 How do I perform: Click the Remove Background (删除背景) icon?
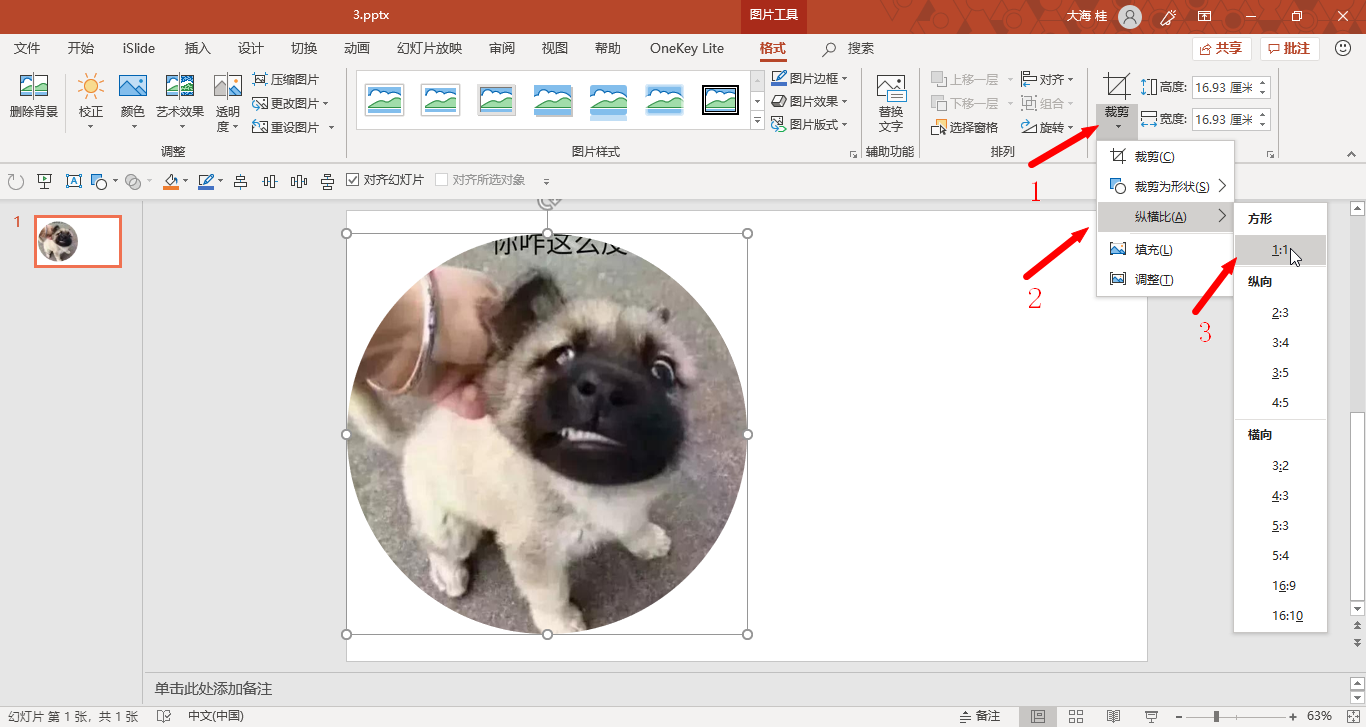tap(33, 96)
